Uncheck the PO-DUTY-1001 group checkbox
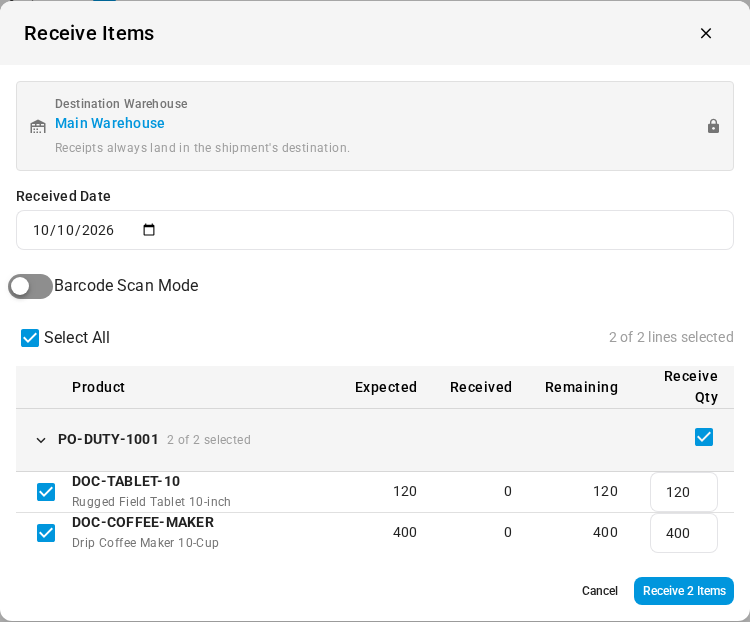The height and width of the screenshot is (622, 750). 704,437
